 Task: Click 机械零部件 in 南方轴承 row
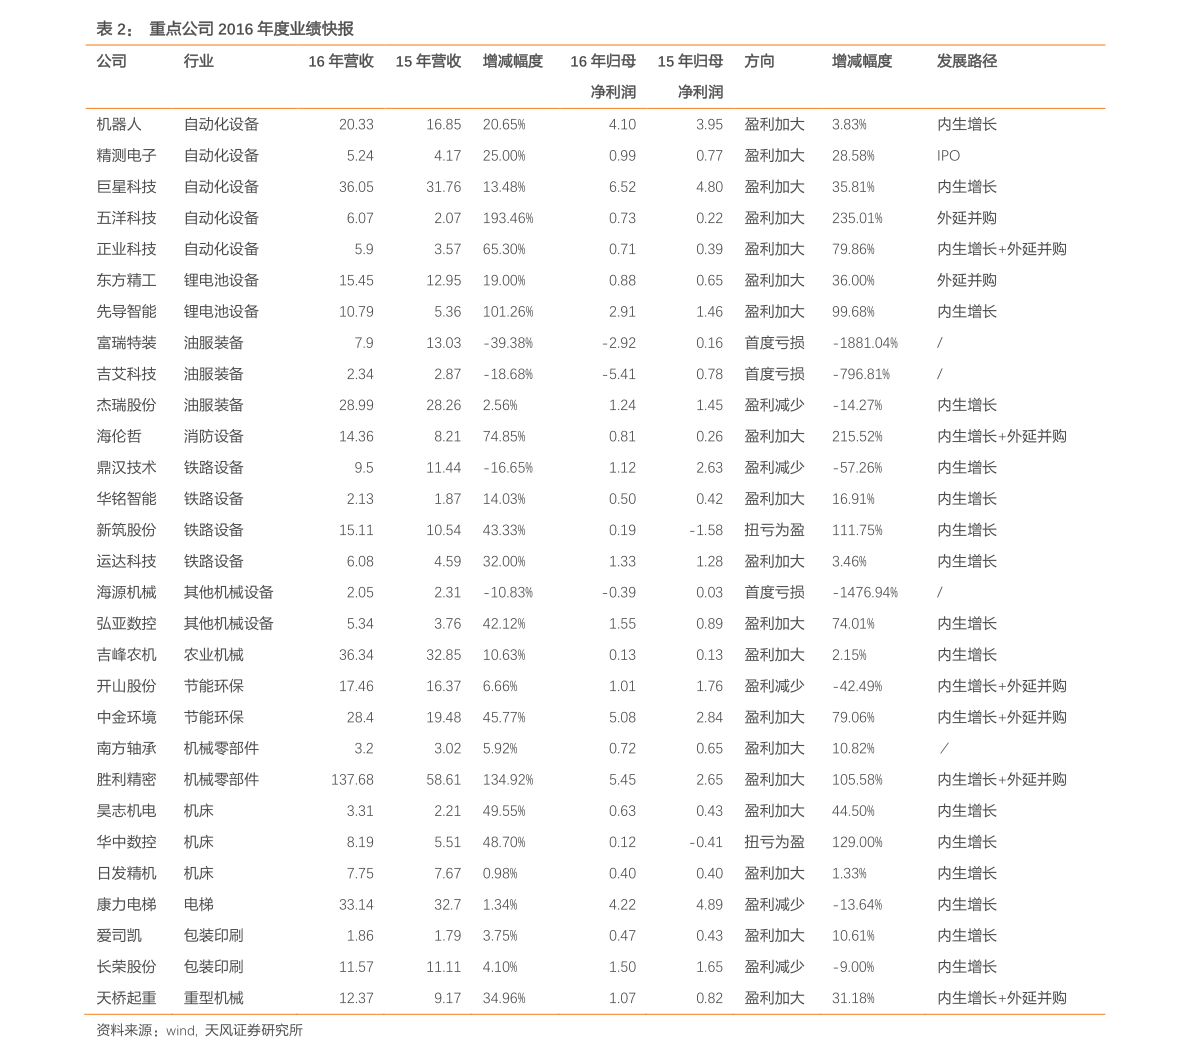(x=222, y=748)
